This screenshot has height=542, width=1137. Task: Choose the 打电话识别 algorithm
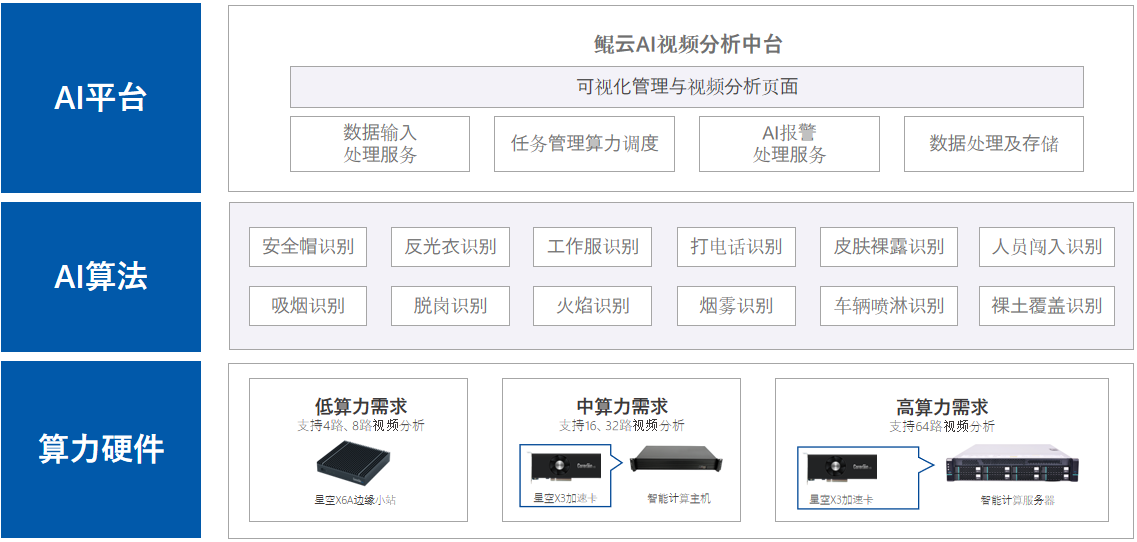point(736,247)
